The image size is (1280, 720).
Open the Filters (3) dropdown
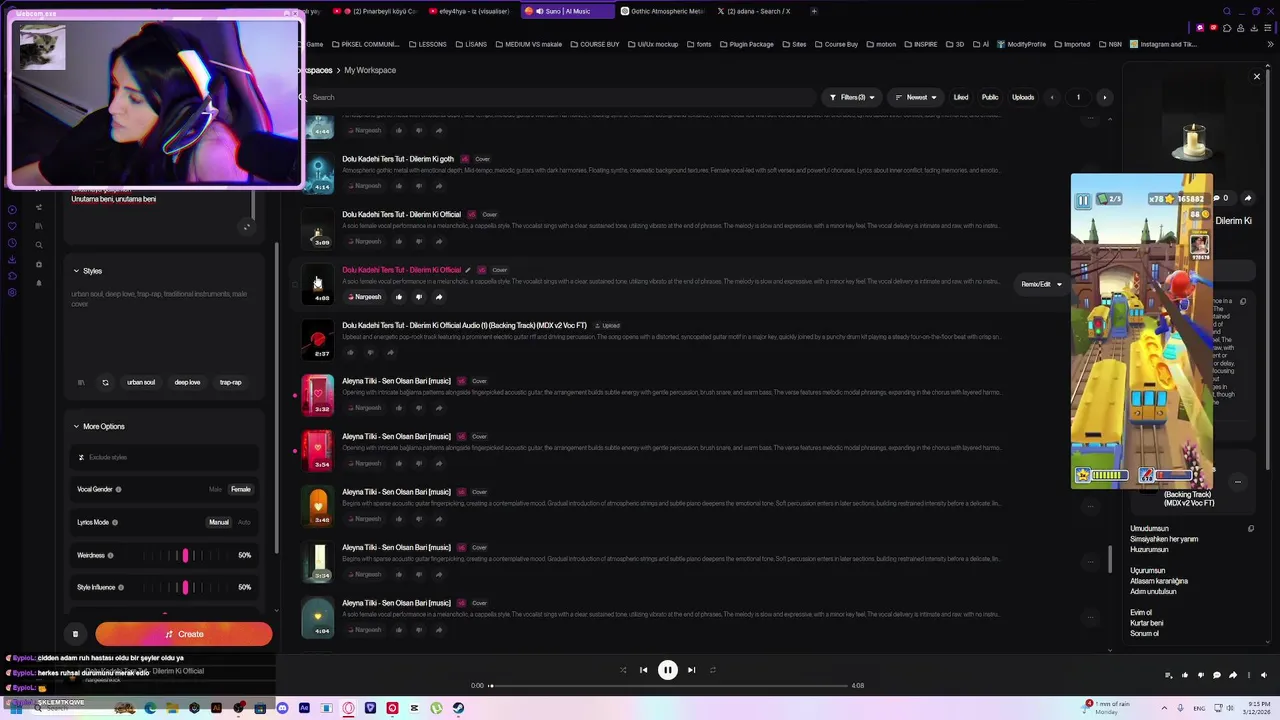852,97
